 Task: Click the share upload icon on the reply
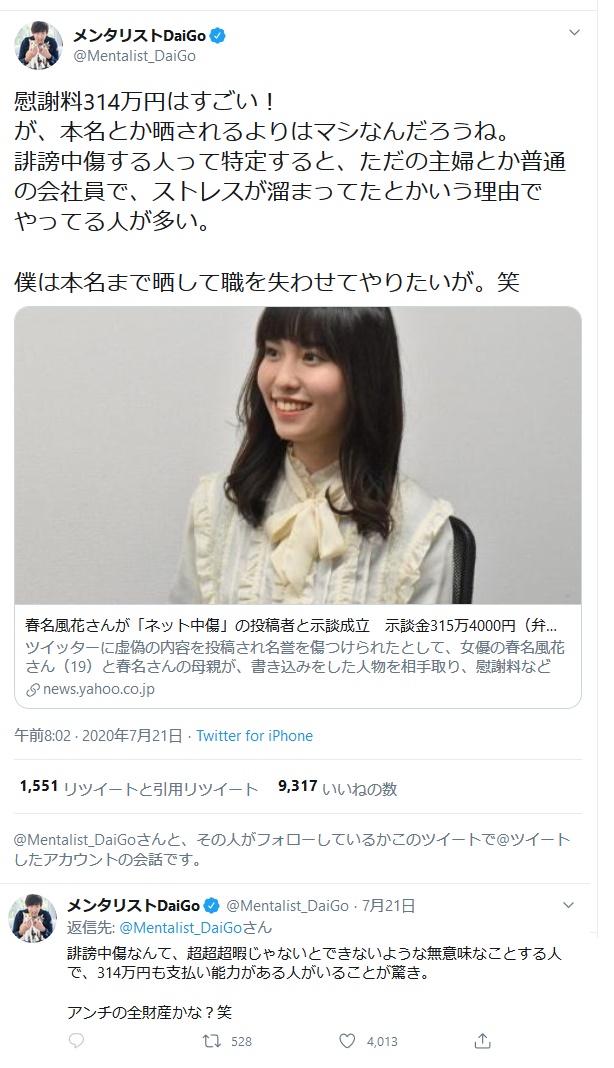pyautogui.click(x=482, y=1040)
